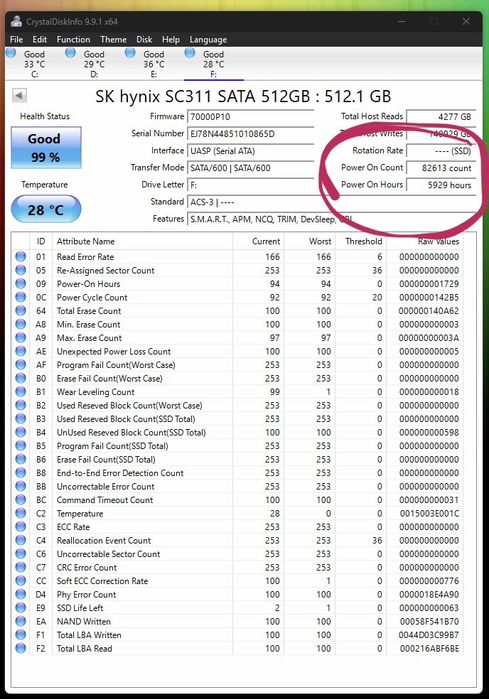Image resolution: width=489 pixels, height=699 pixels.
Task: Click Power On Count value 82613 count
Action: [x=441, y=168]
